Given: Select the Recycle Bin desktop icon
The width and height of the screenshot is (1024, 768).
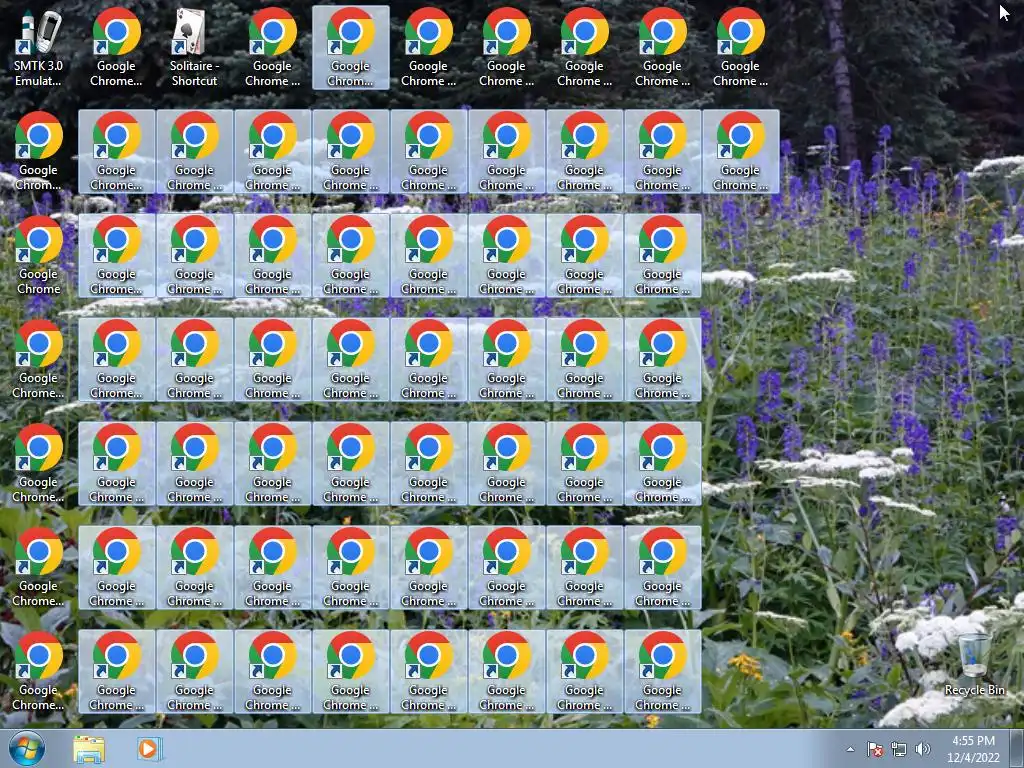Looking at the screenshot, I should [974, 665].
